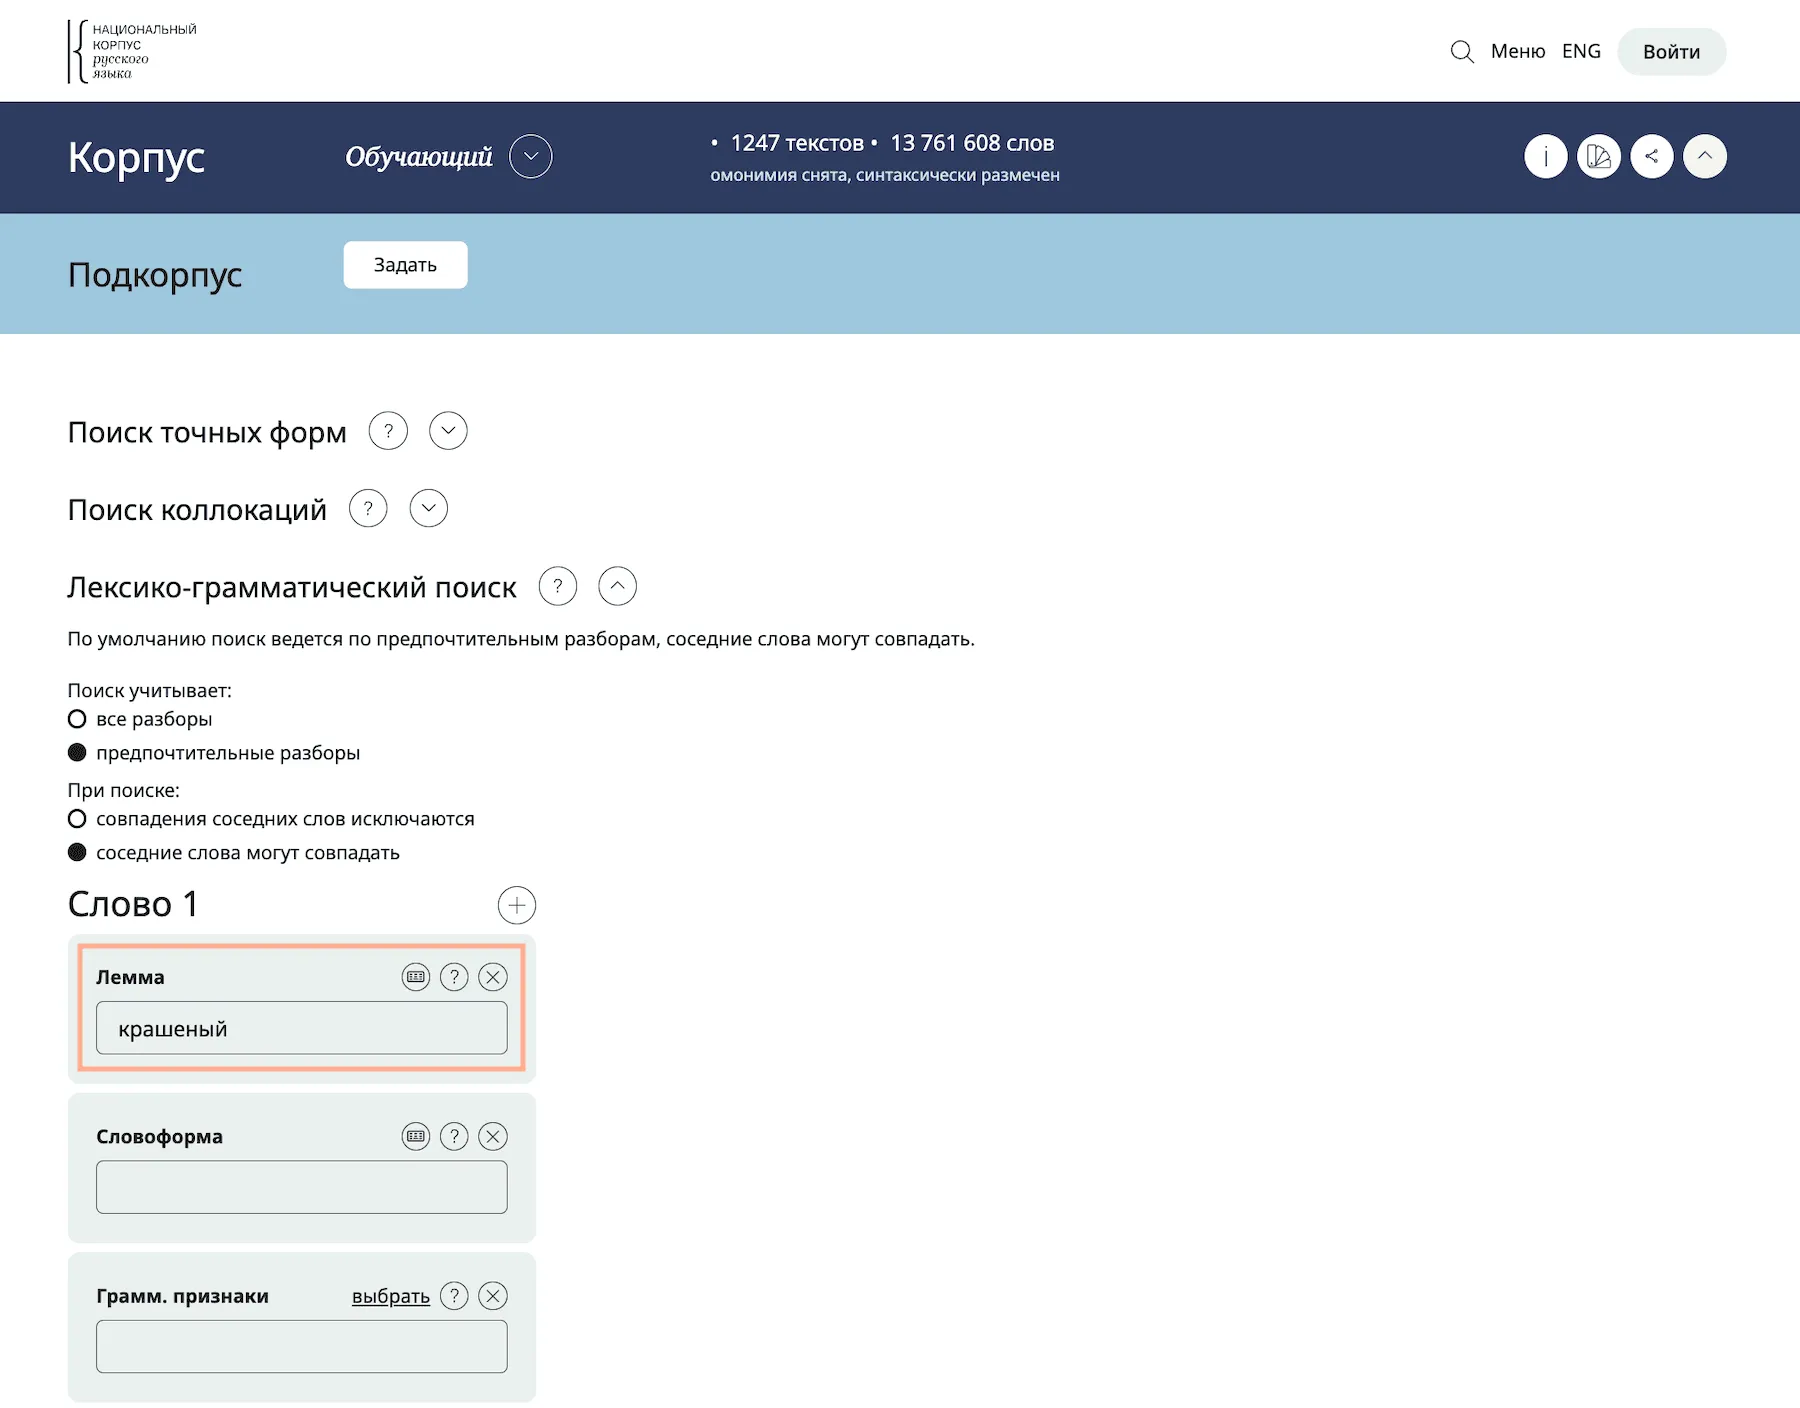Click the Подкорпус label
Screen dimensions: 1800x1408
(155, 275)
